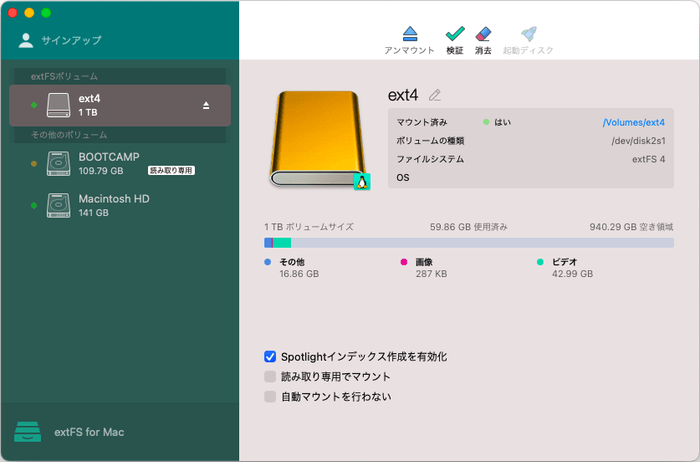Click the disk usage bar
This screenshot has width=700, height=462.
tap(469, 243)
